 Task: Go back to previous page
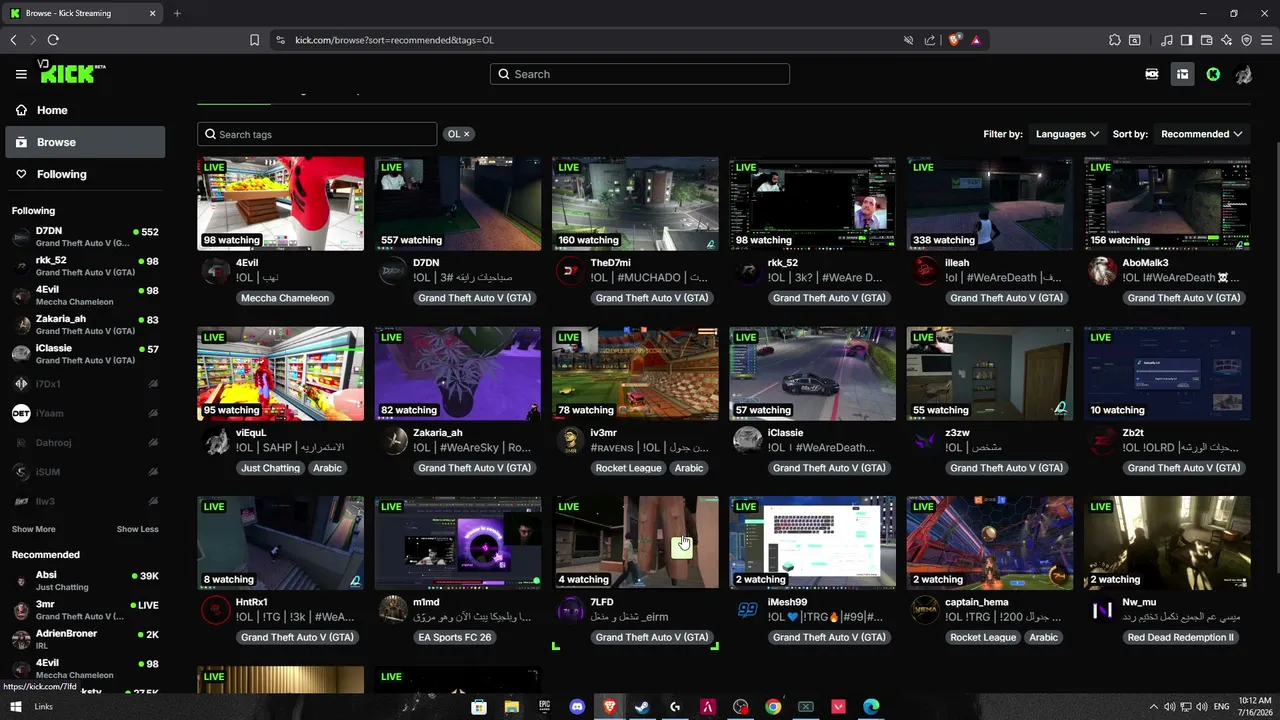coord(13,40)
